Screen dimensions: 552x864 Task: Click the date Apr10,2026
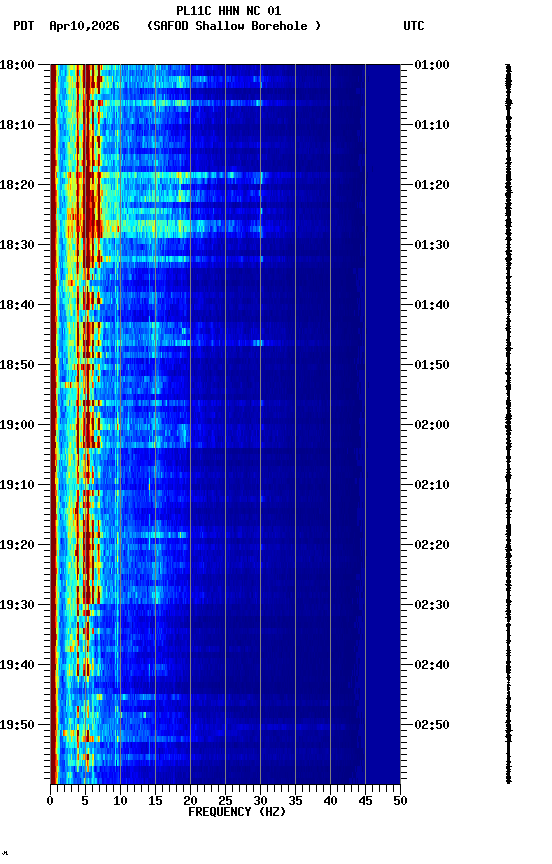click(84, 26)
